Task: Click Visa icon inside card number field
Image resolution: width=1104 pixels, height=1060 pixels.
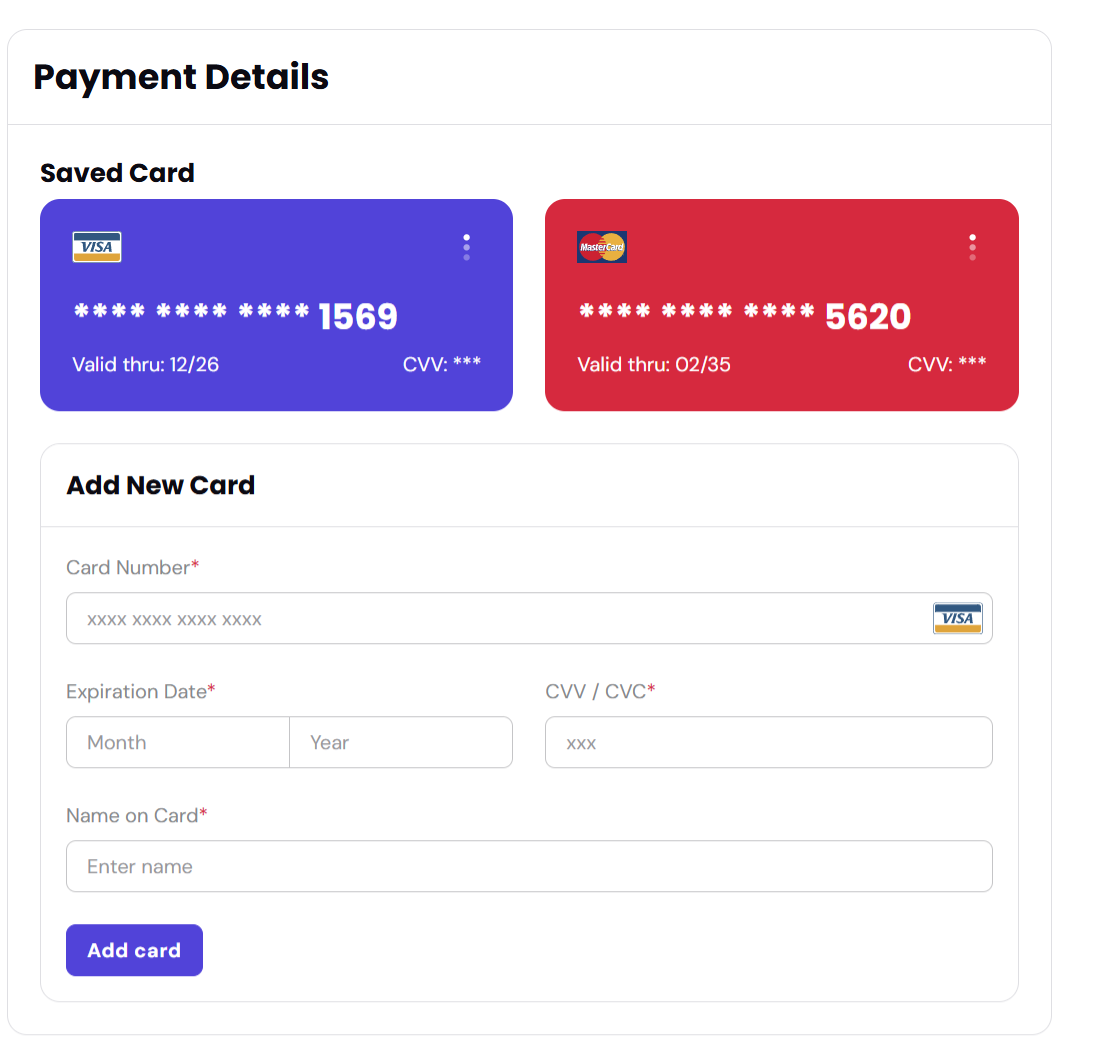Action: 958,618
